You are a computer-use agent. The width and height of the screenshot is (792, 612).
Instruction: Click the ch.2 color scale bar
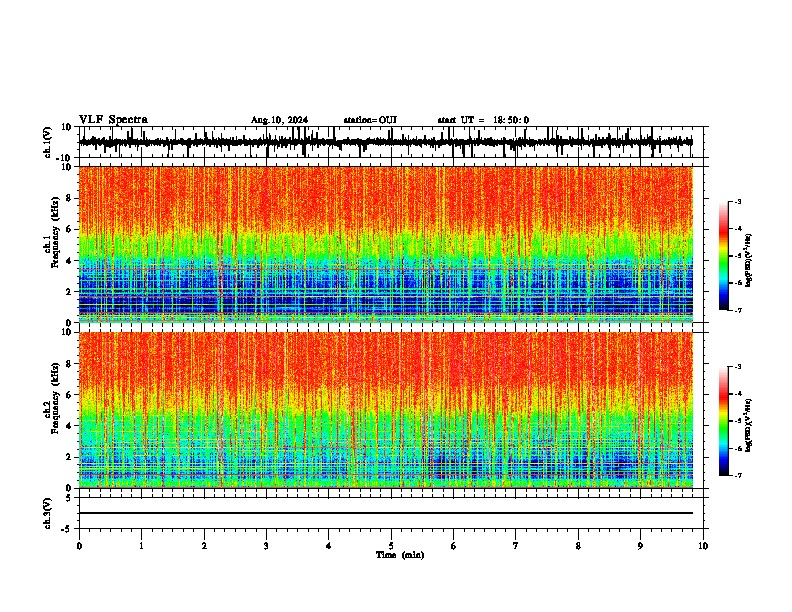[x=723, y=421]
